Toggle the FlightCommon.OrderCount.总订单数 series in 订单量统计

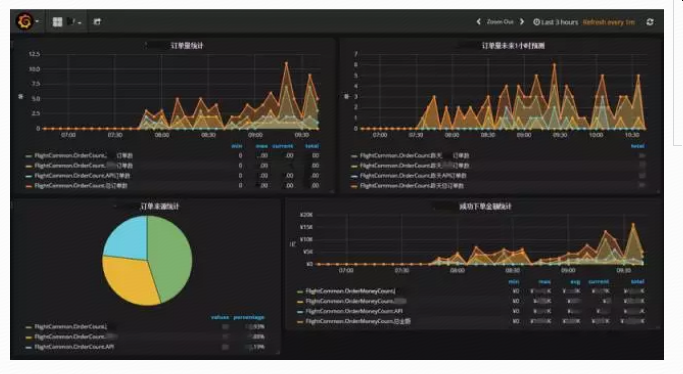pos(81,186)
